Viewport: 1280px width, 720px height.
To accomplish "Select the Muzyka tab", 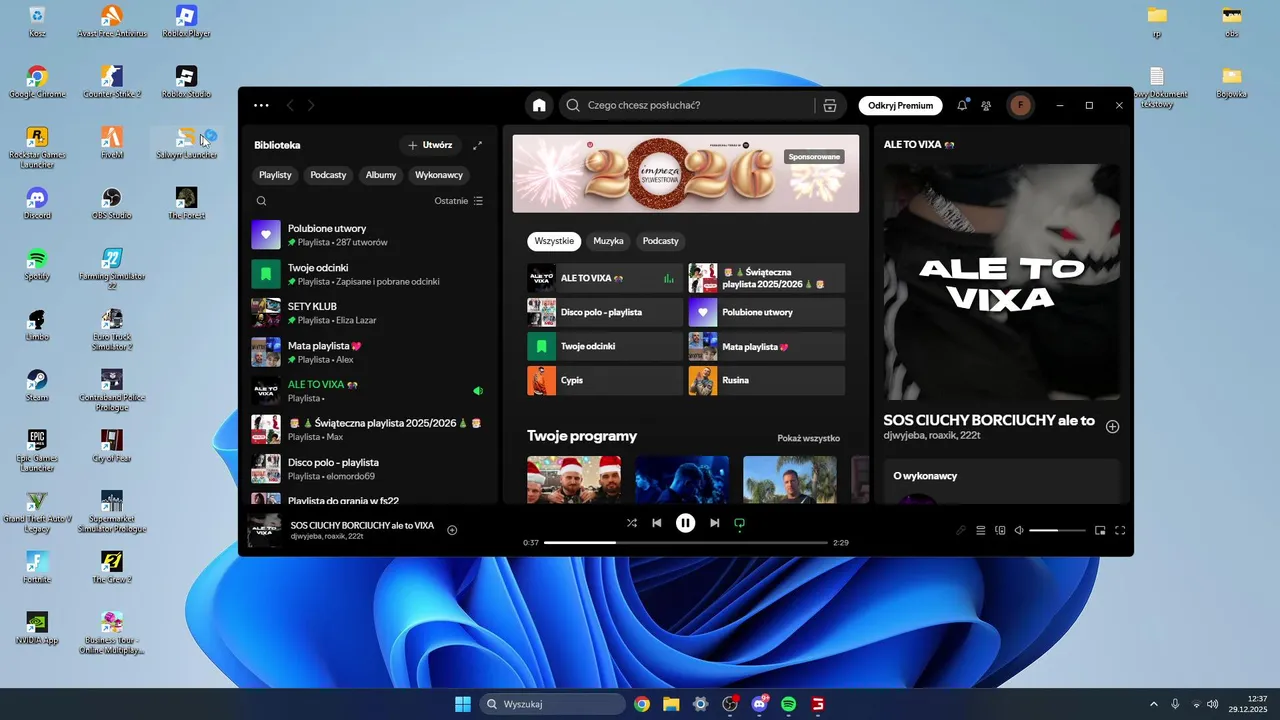I will (x=608, y=241).
